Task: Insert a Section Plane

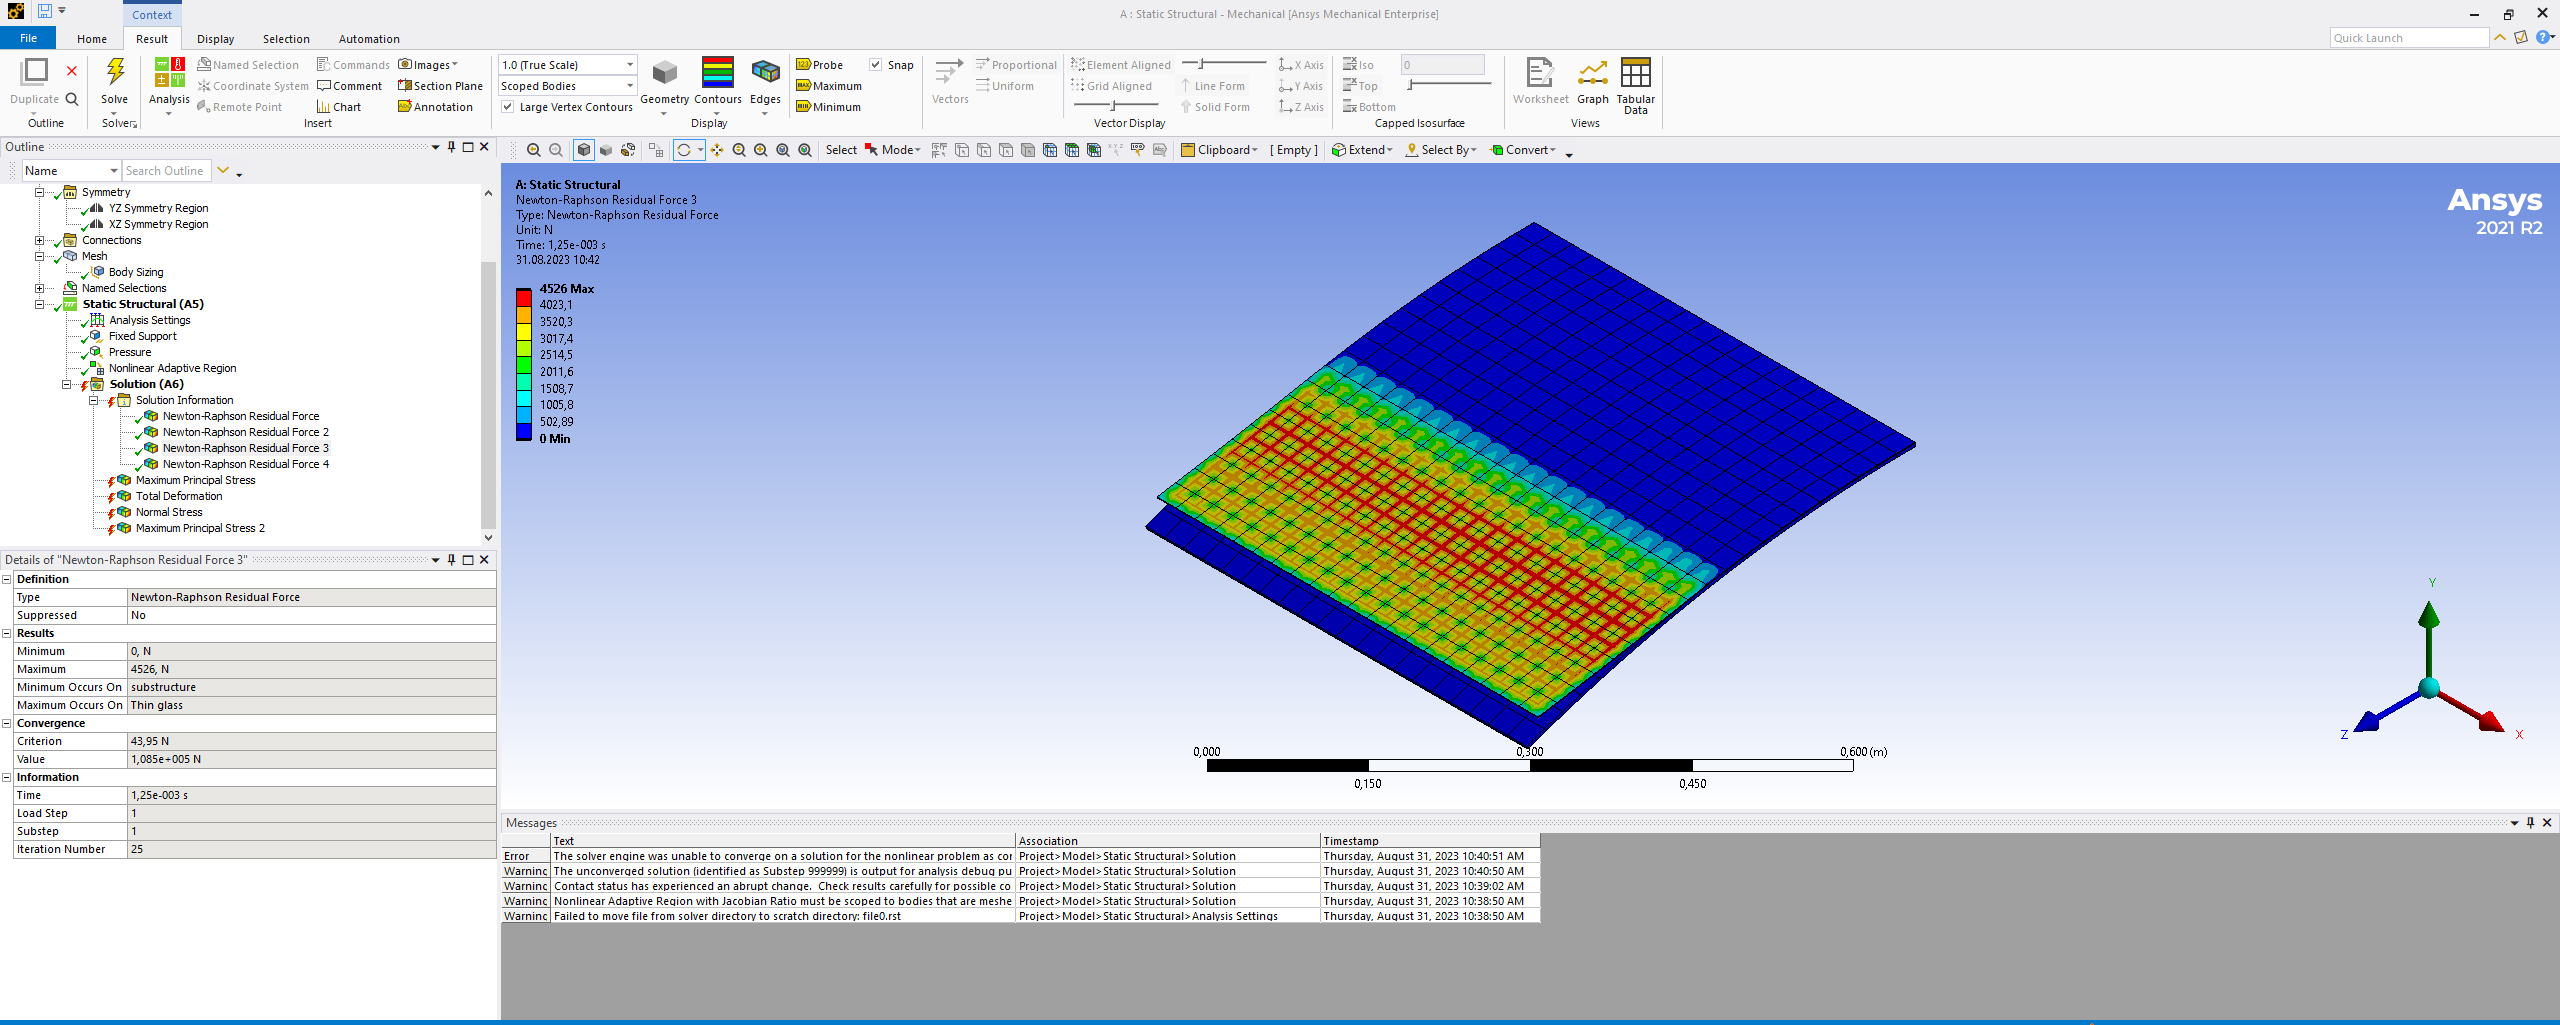Action: click(x=440, y=86)
